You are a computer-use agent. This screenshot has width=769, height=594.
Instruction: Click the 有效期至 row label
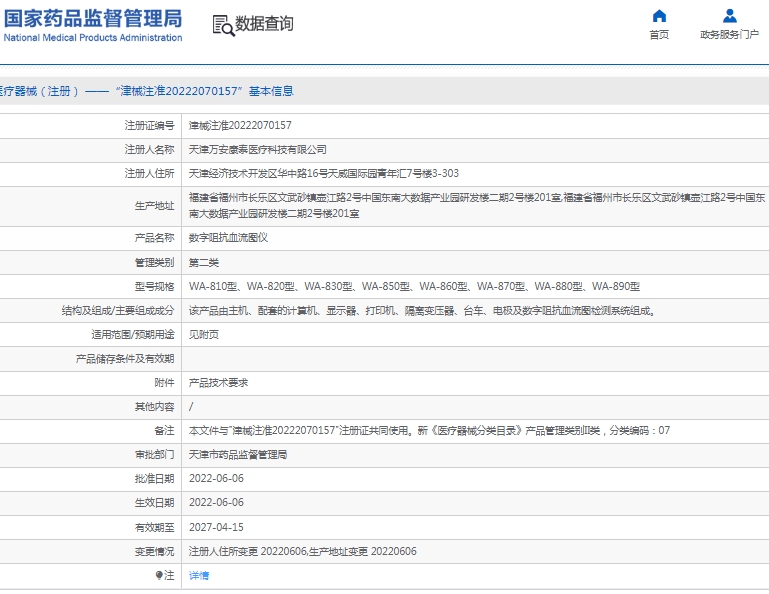154,527
